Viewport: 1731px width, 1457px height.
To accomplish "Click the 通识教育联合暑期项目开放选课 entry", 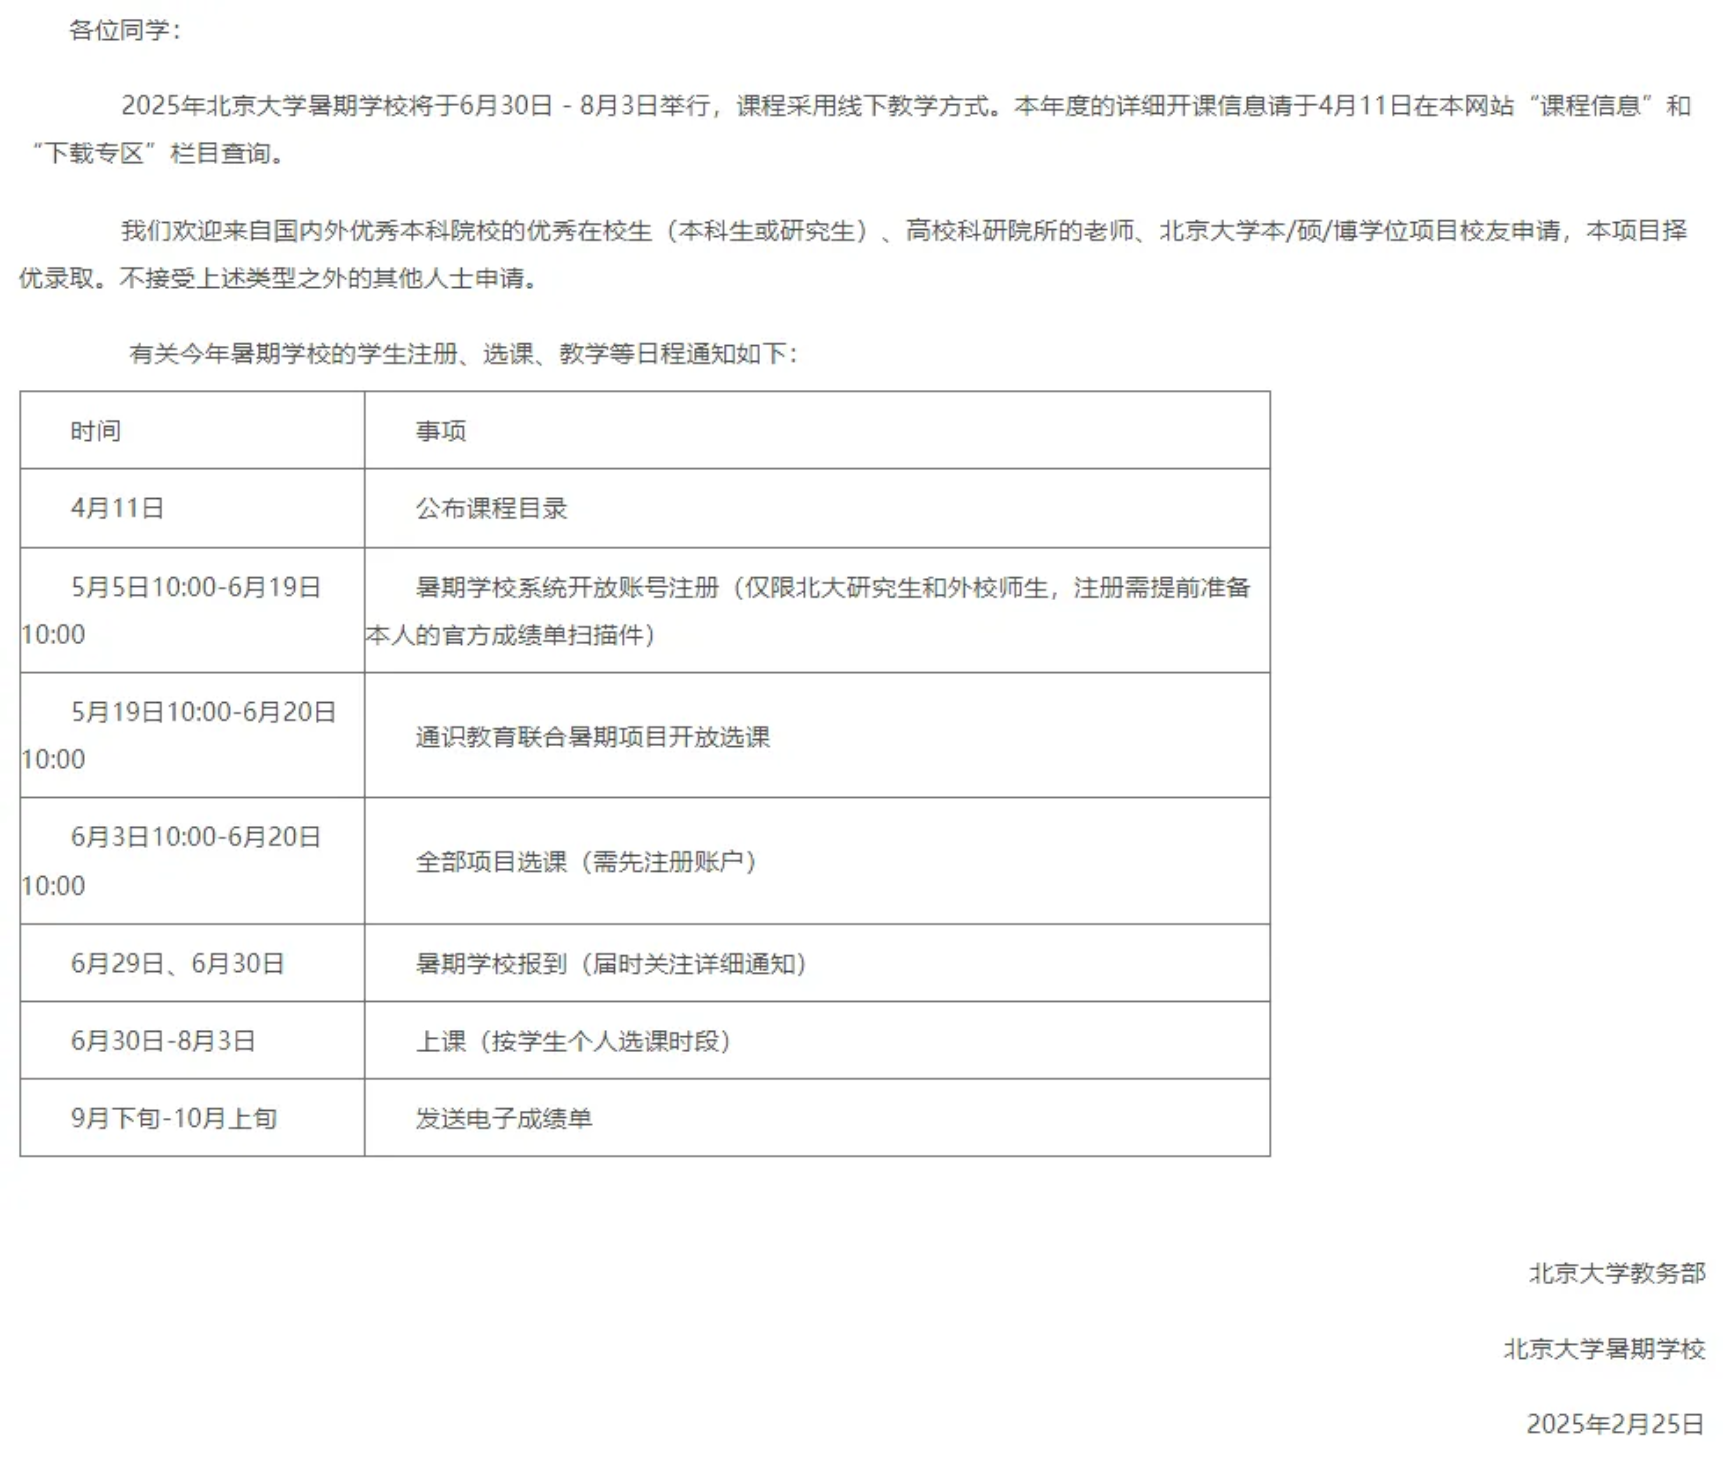I will click(592, 737).
